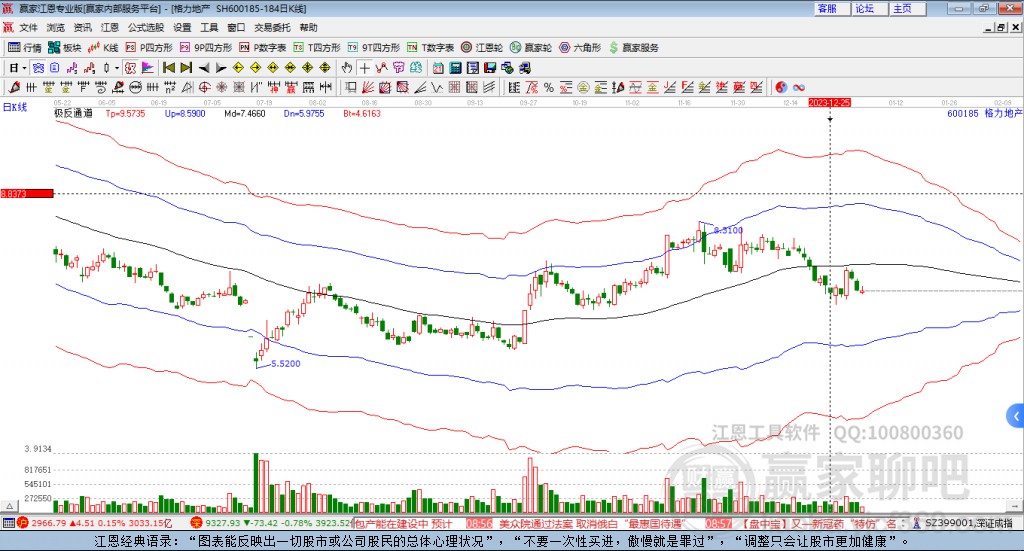Screen dimensions: 1024x551
Task: Click the Md=7.4660 indicator value
Action: point(244,114)
